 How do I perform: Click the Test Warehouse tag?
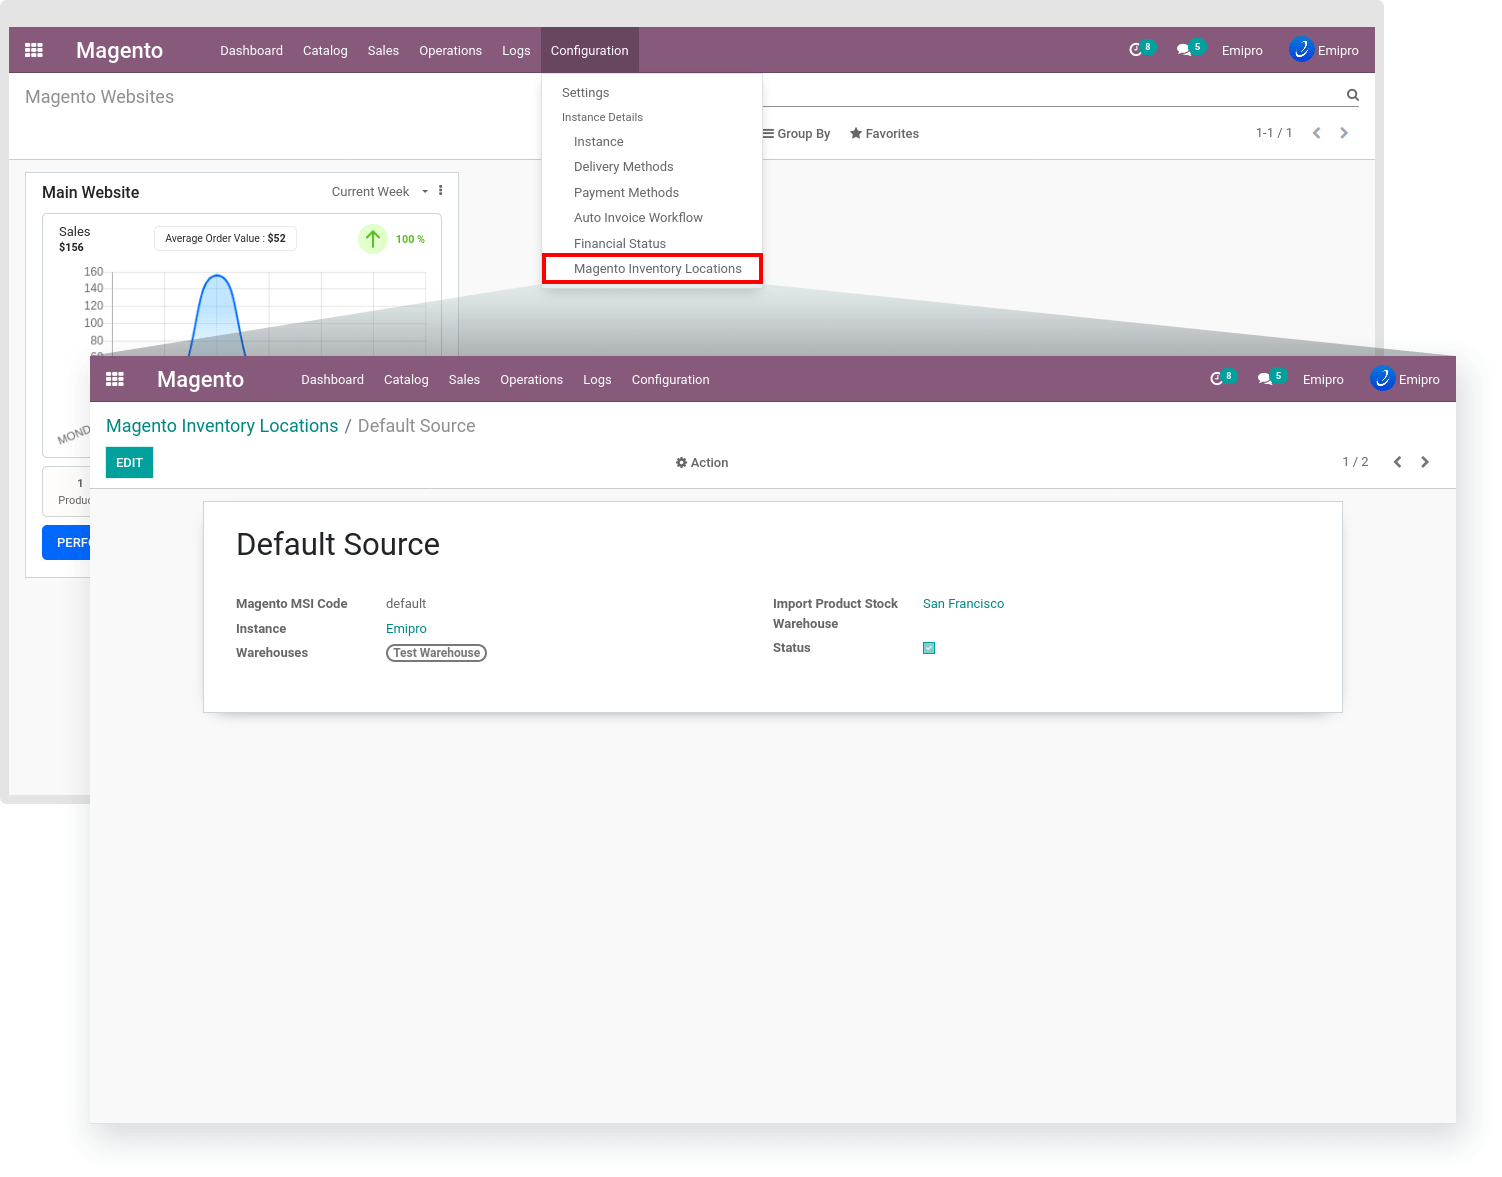436,653
